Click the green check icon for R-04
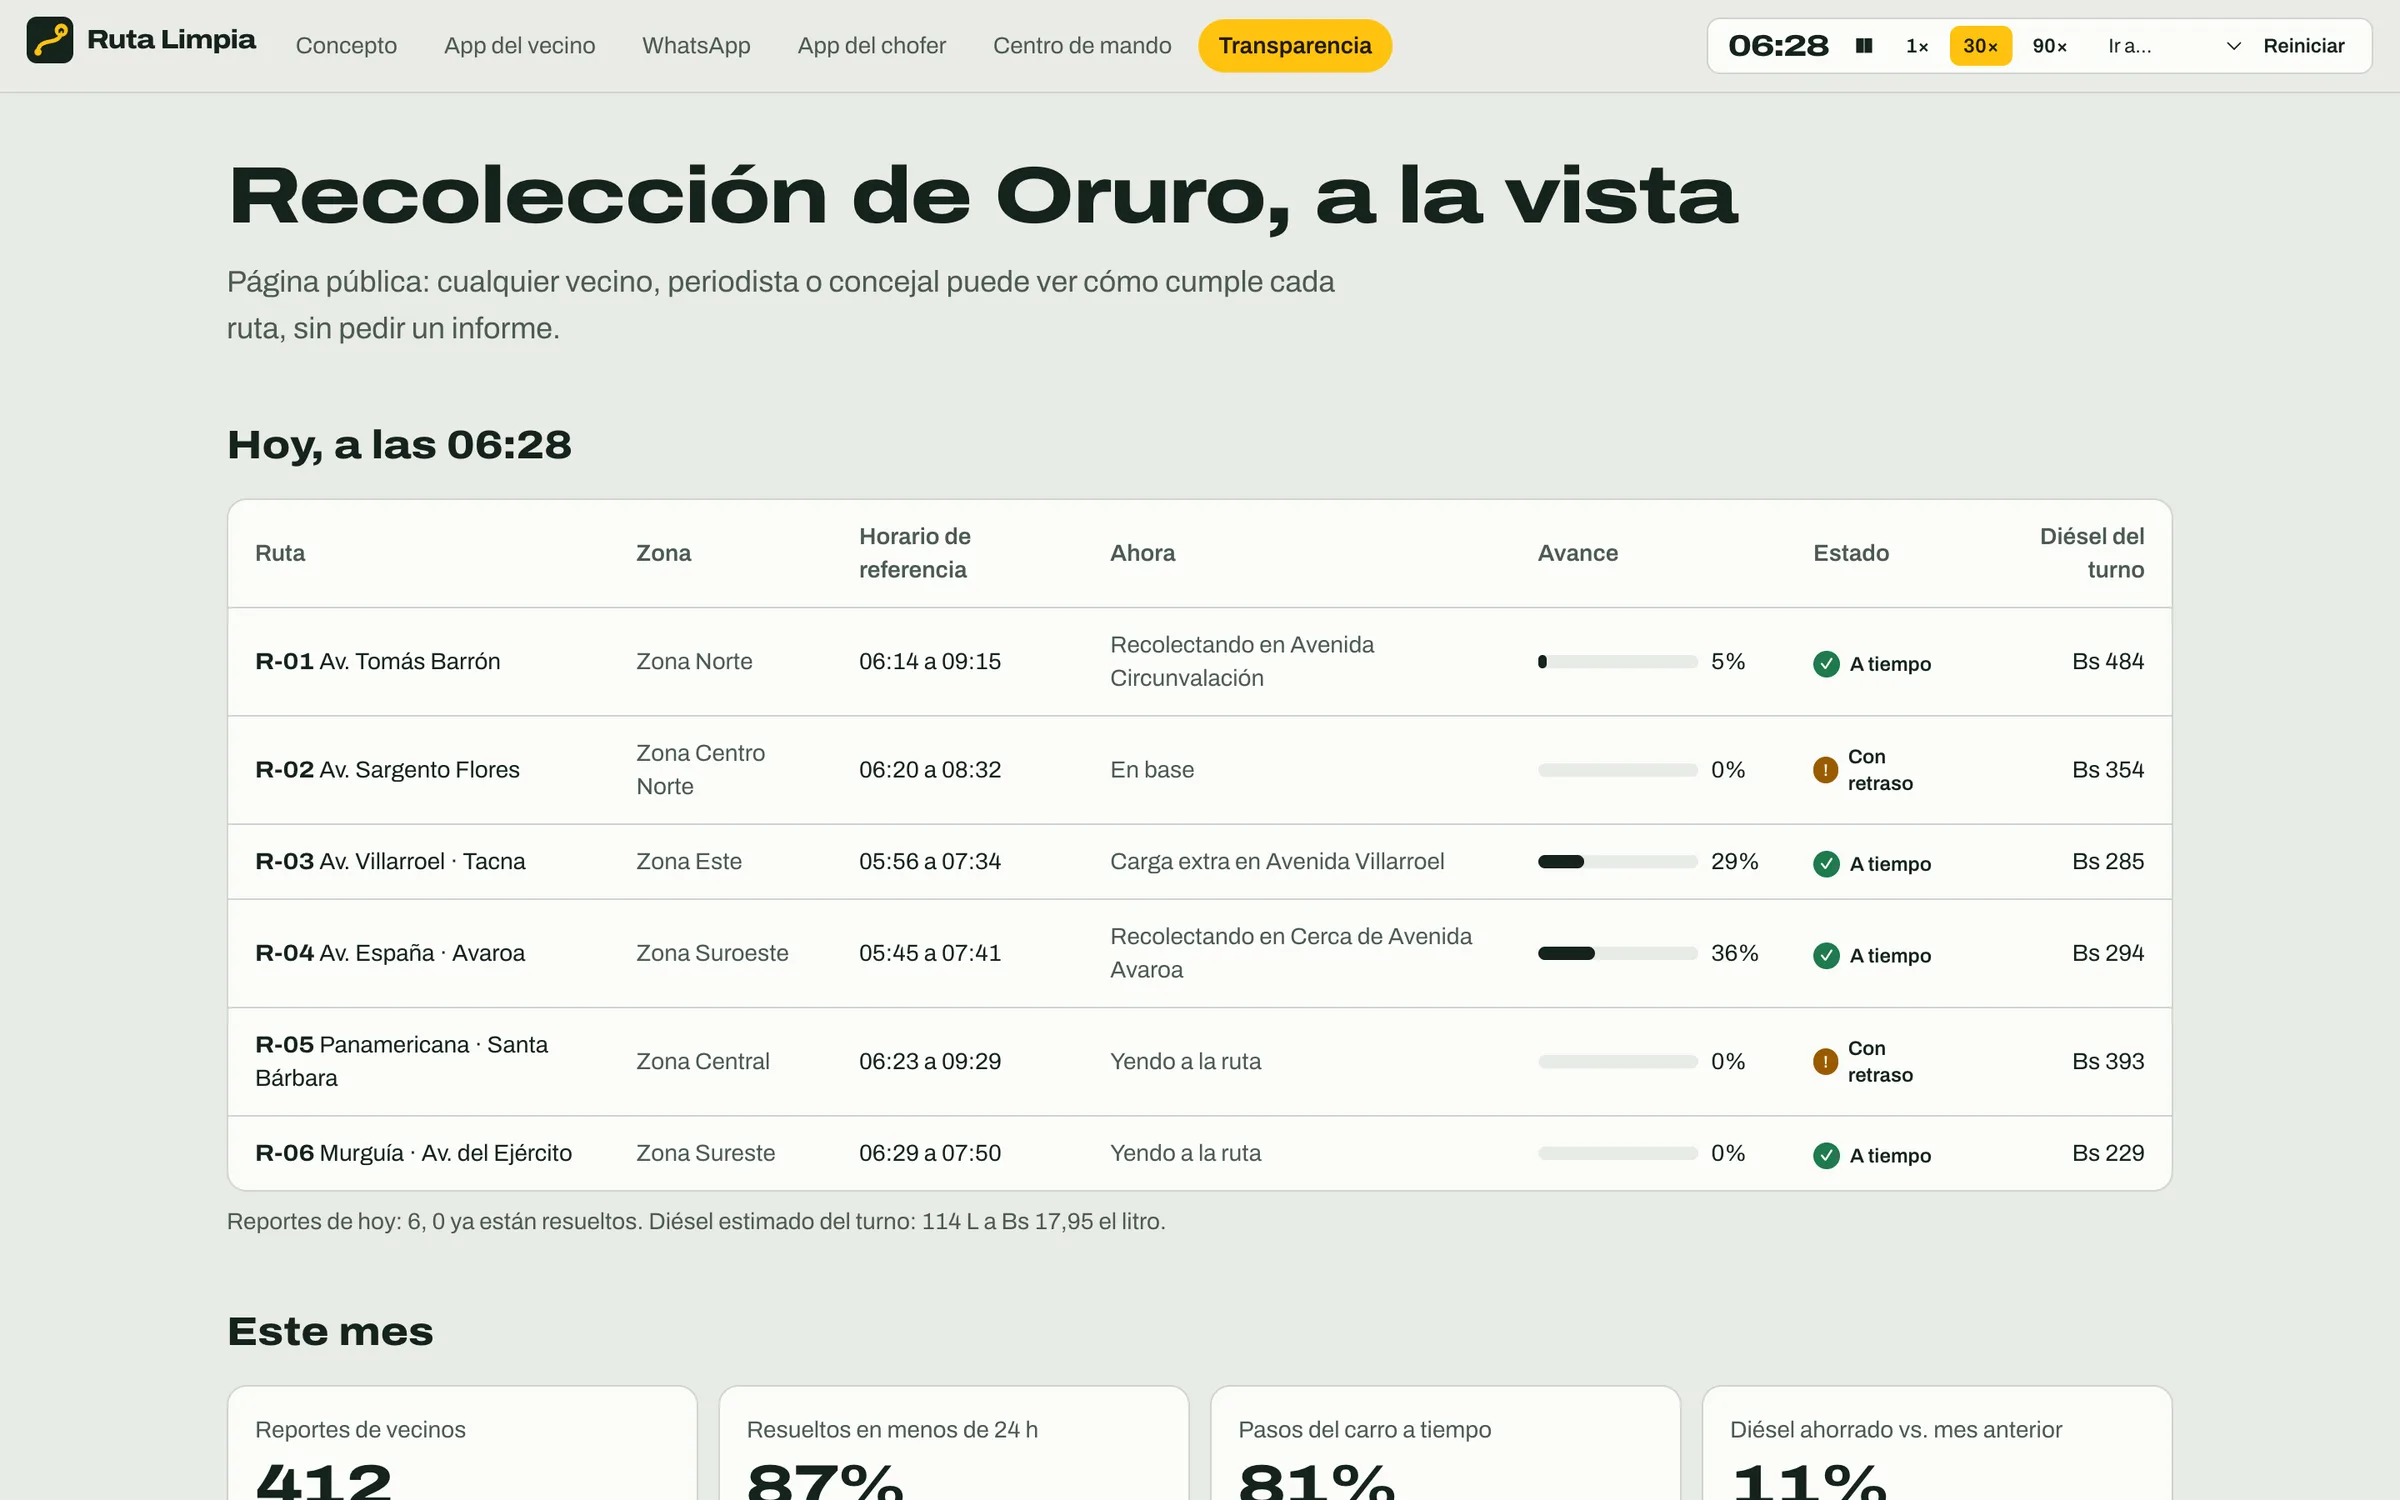Viewport: 2400px width, 1500px height. click(x=1826, y=956)
